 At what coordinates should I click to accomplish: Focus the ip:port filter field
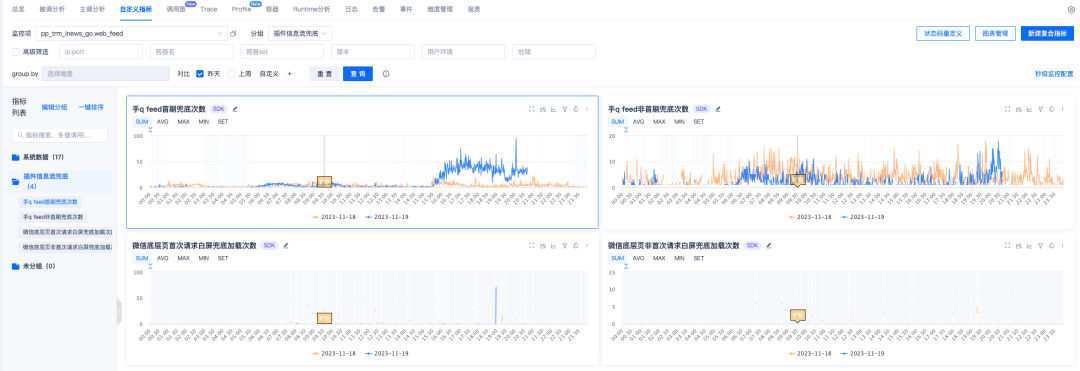(101, 52)
